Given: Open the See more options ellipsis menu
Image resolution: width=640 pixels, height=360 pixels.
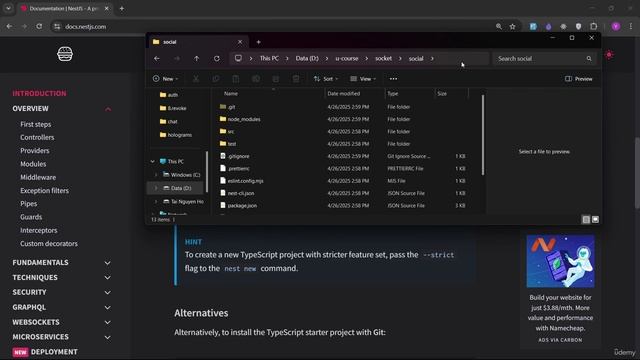Looking at the screenshot, I should coord(393,79).
